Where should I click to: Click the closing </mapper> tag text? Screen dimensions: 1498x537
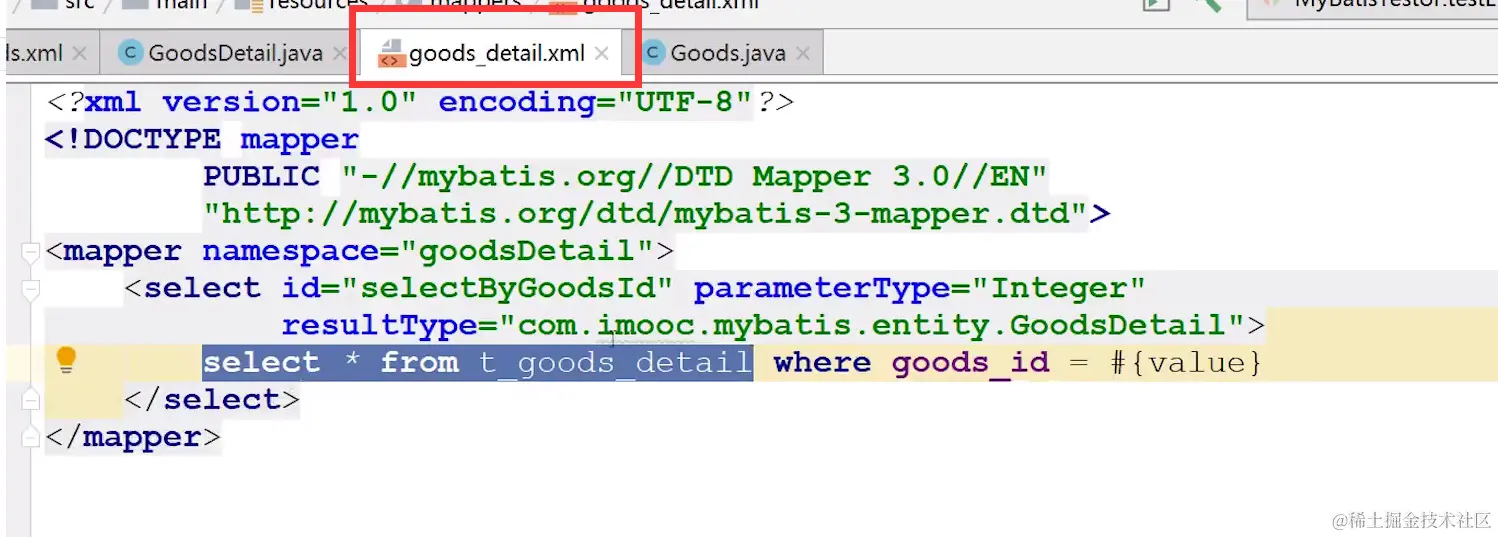click(x=133, y=437)
